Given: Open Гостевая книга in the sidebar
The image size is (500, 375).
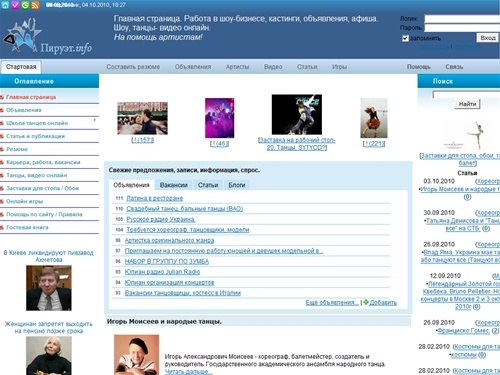Looking at the screenshot, I should click(x=27, y=228).
